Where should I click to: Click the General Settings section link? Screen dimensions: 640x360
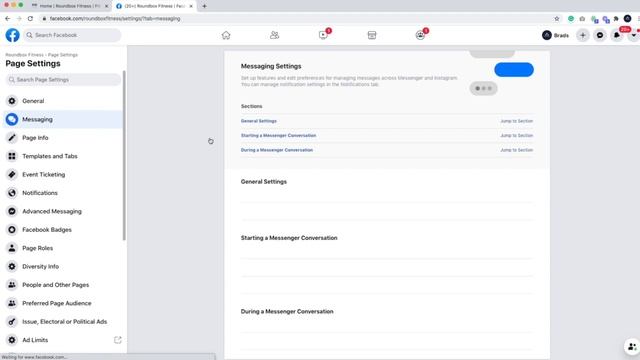tap(259, 121)
